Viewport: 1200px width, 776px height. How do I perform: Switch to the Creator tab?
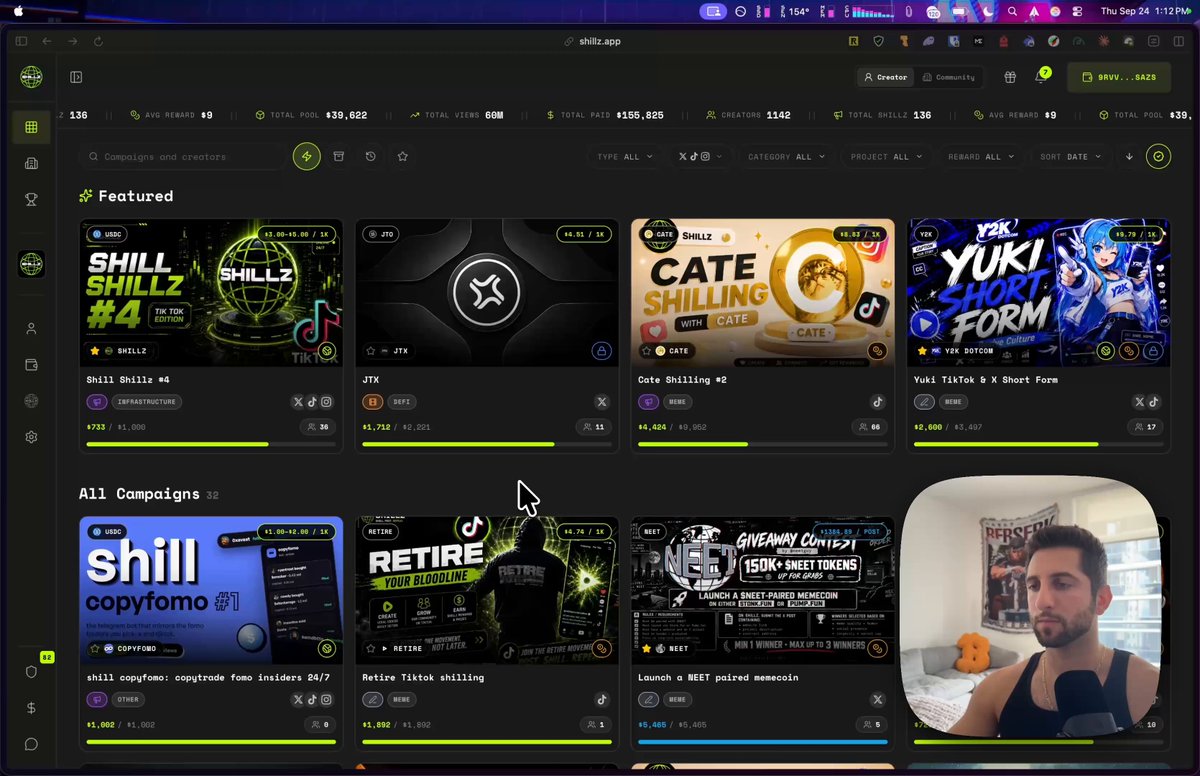tap(886, 77)
